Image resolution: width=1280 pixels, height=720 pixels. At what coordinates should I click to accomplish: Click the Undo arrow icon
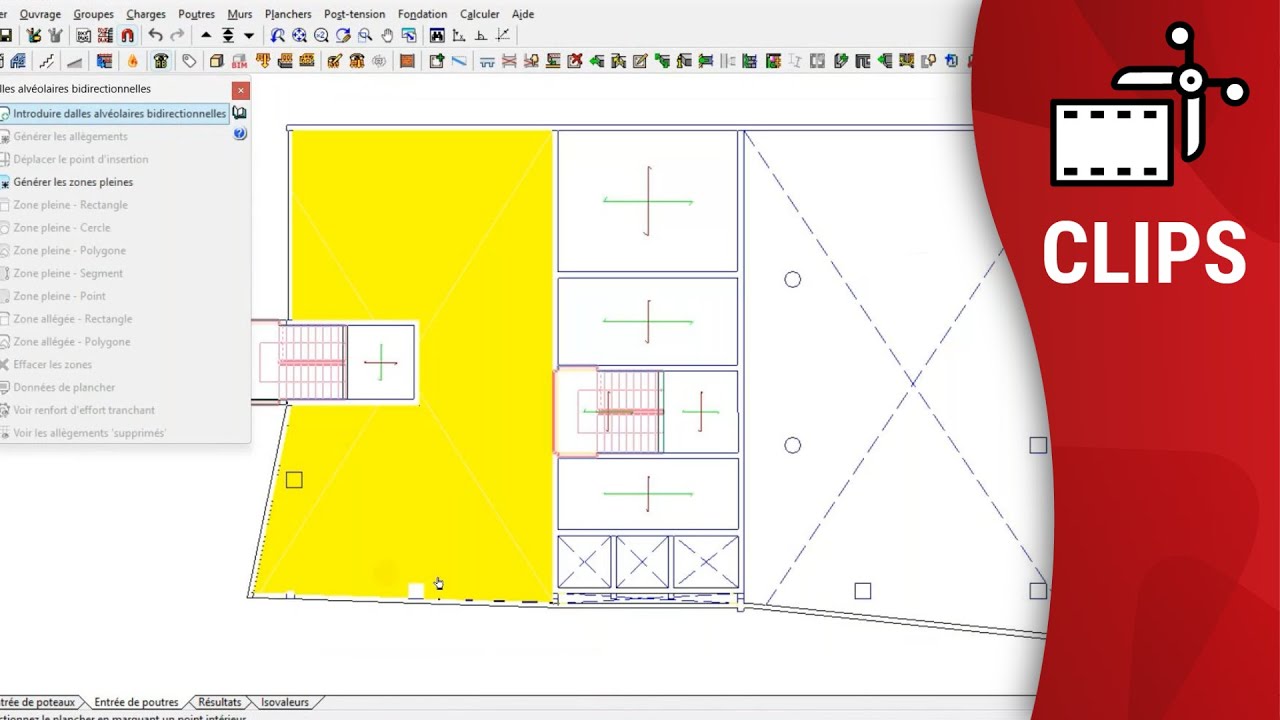click(x=155, y=35)
